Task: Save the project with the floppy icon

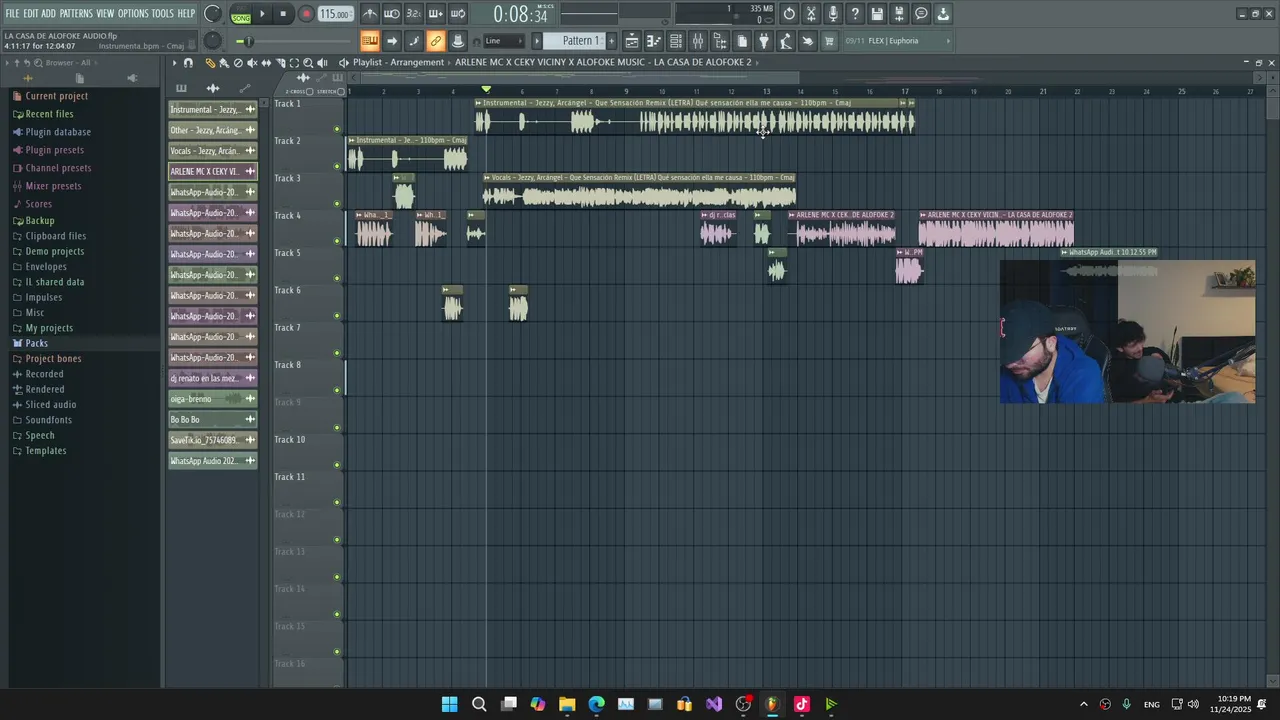Action: 877,14
